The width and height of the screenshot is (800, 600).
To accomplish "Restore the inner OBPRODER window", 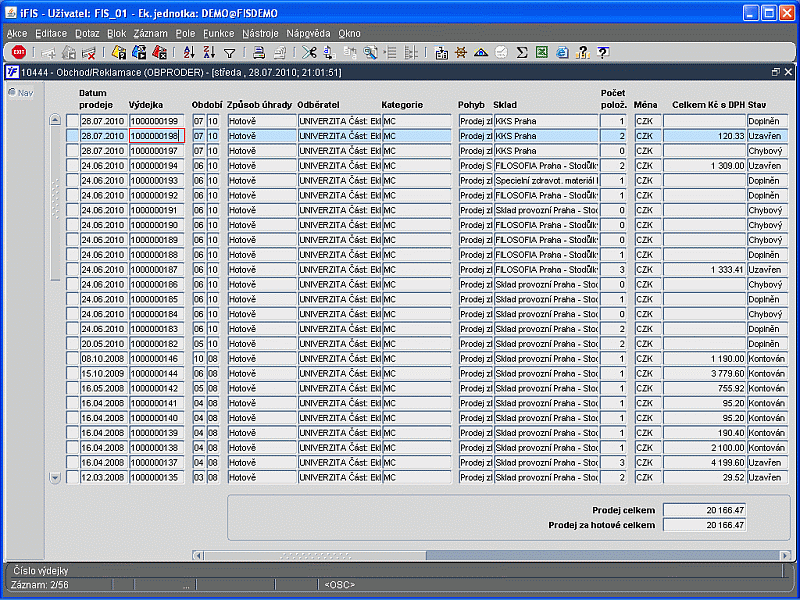I will tap(776, 72).
